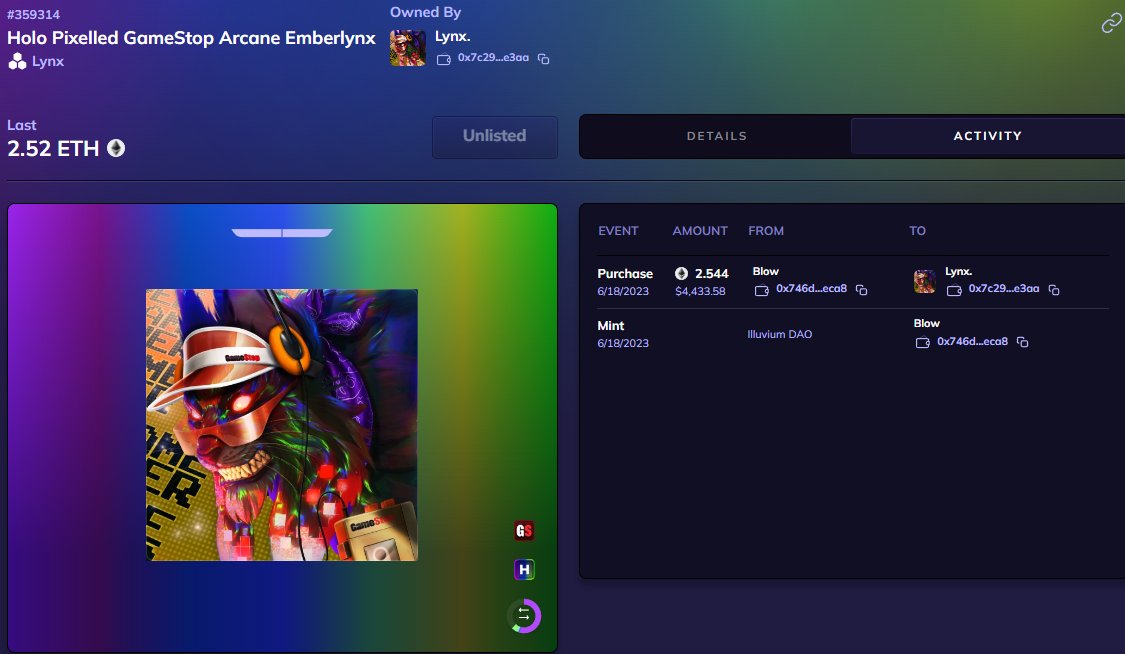
Task: Click wallet icon beside 0x7c29...e3aa in Purchase row
Action: (954, 290)
